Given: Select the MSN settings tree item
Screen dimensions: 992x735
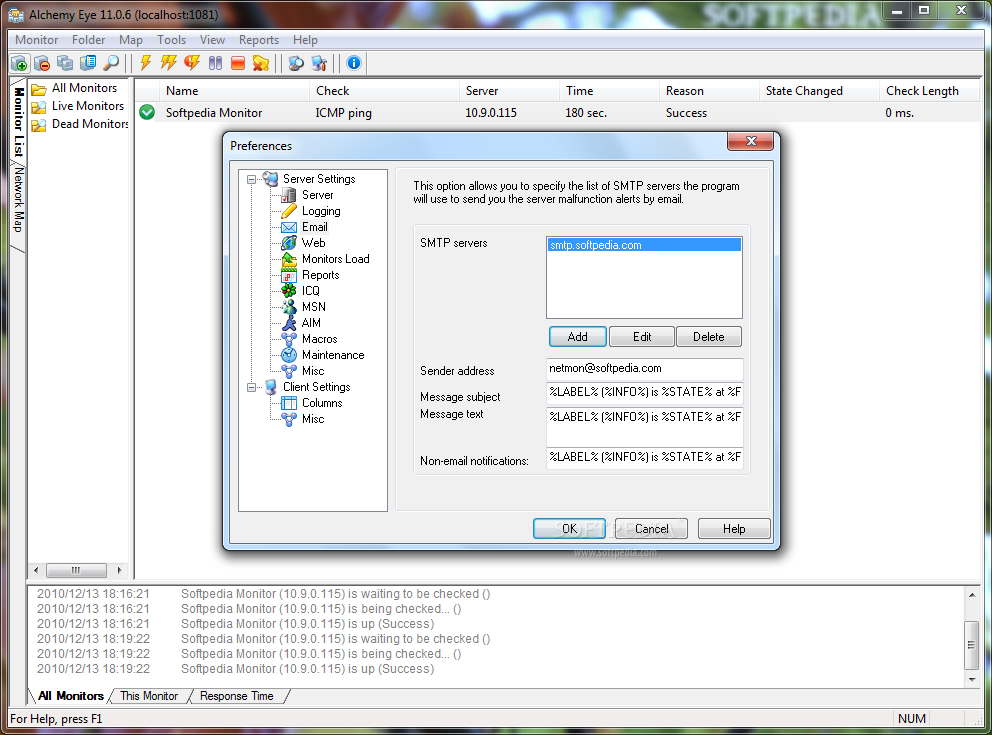Looking at the screenshot, I should tap(313, 307).
